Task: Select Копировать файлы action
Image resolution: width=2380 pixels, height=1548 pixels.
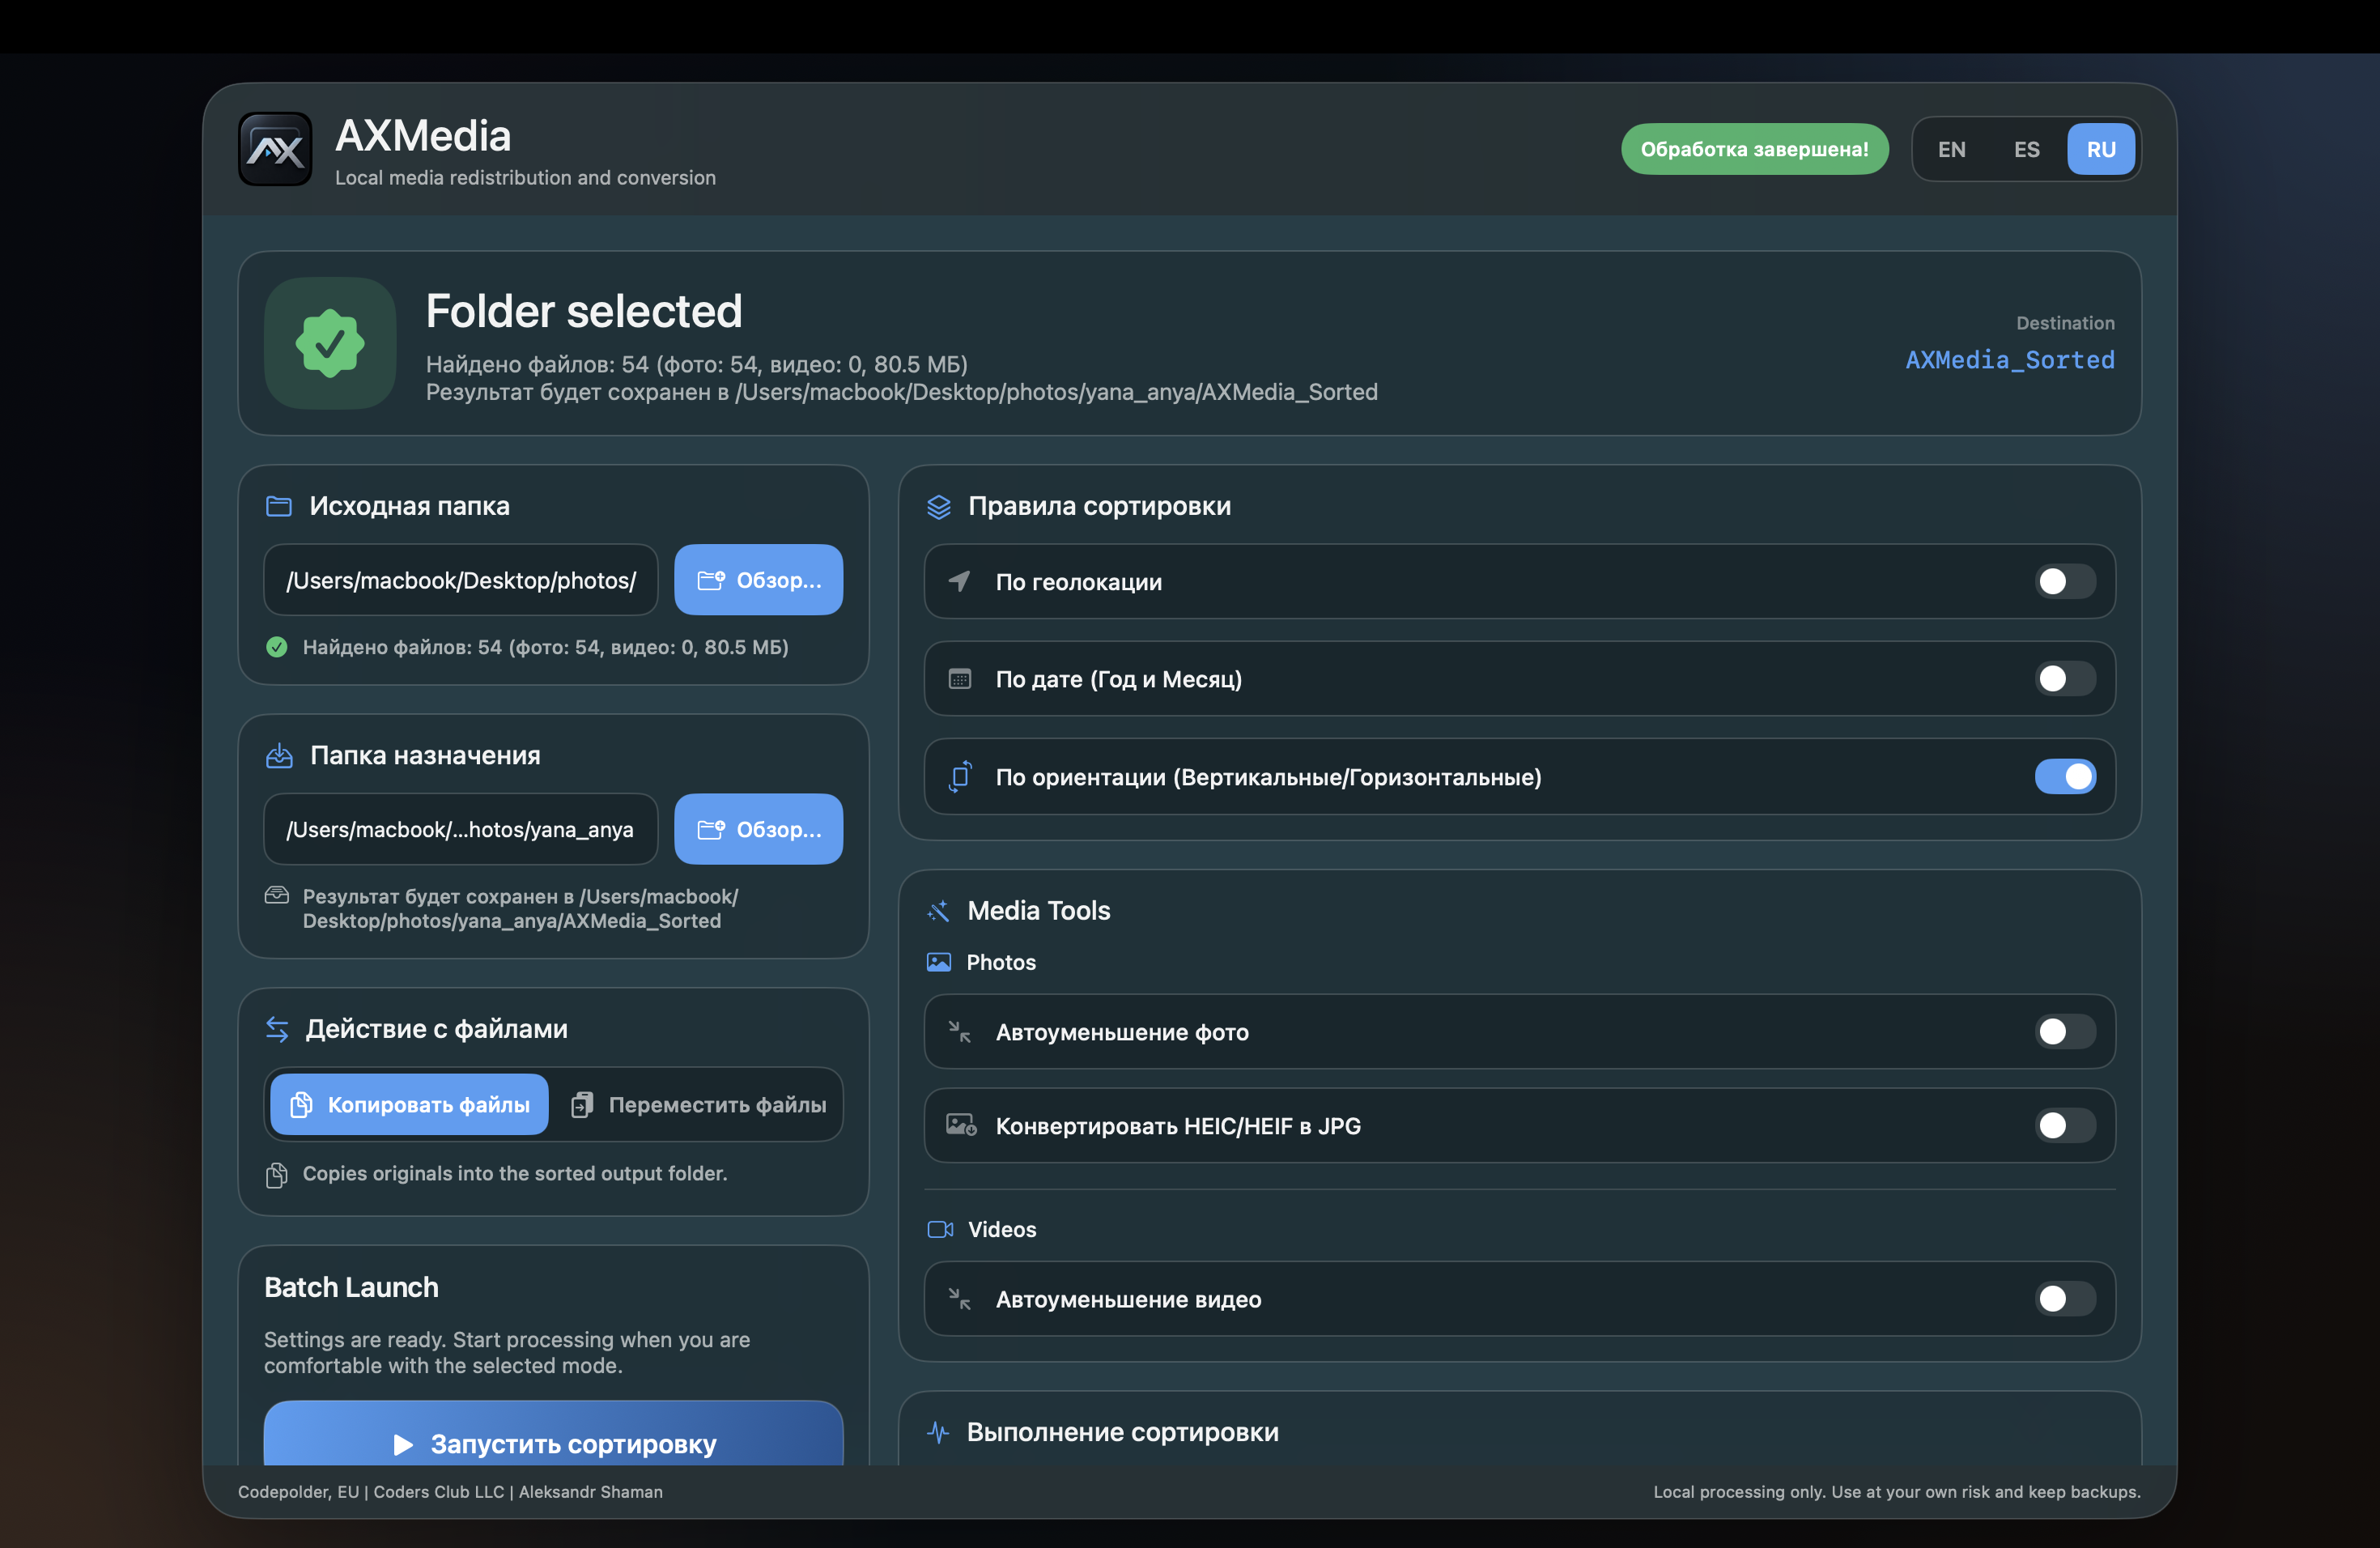Action: coord(409,1105)
